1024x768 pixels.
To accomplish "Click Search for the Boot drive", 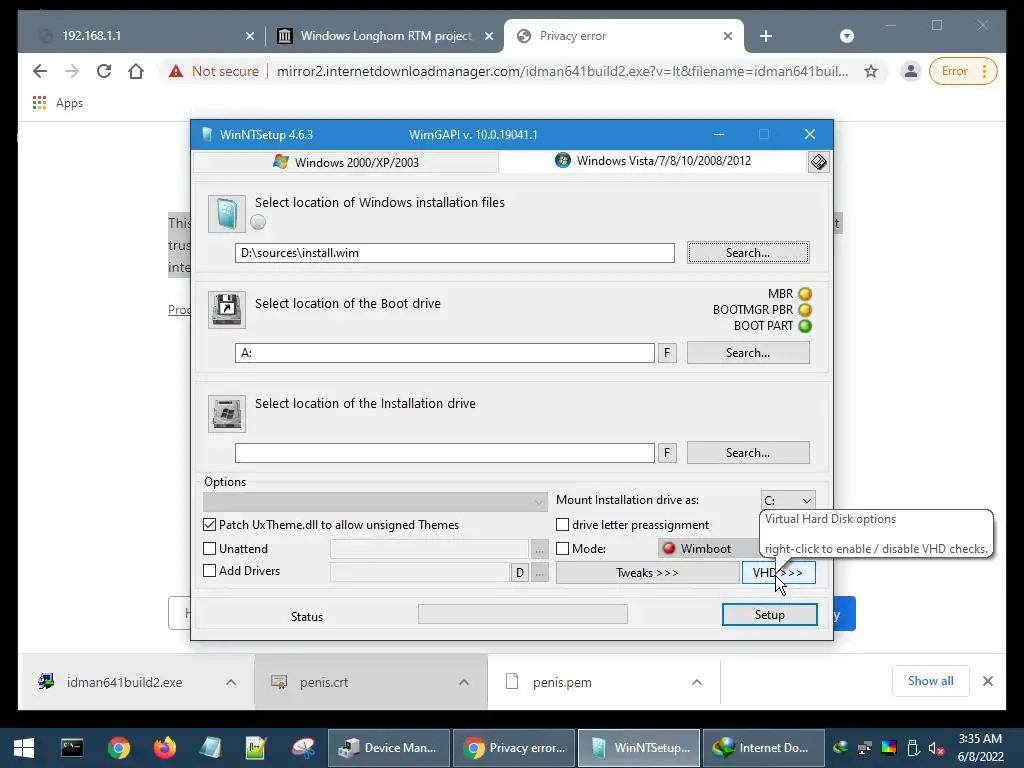I will point(748,353).
